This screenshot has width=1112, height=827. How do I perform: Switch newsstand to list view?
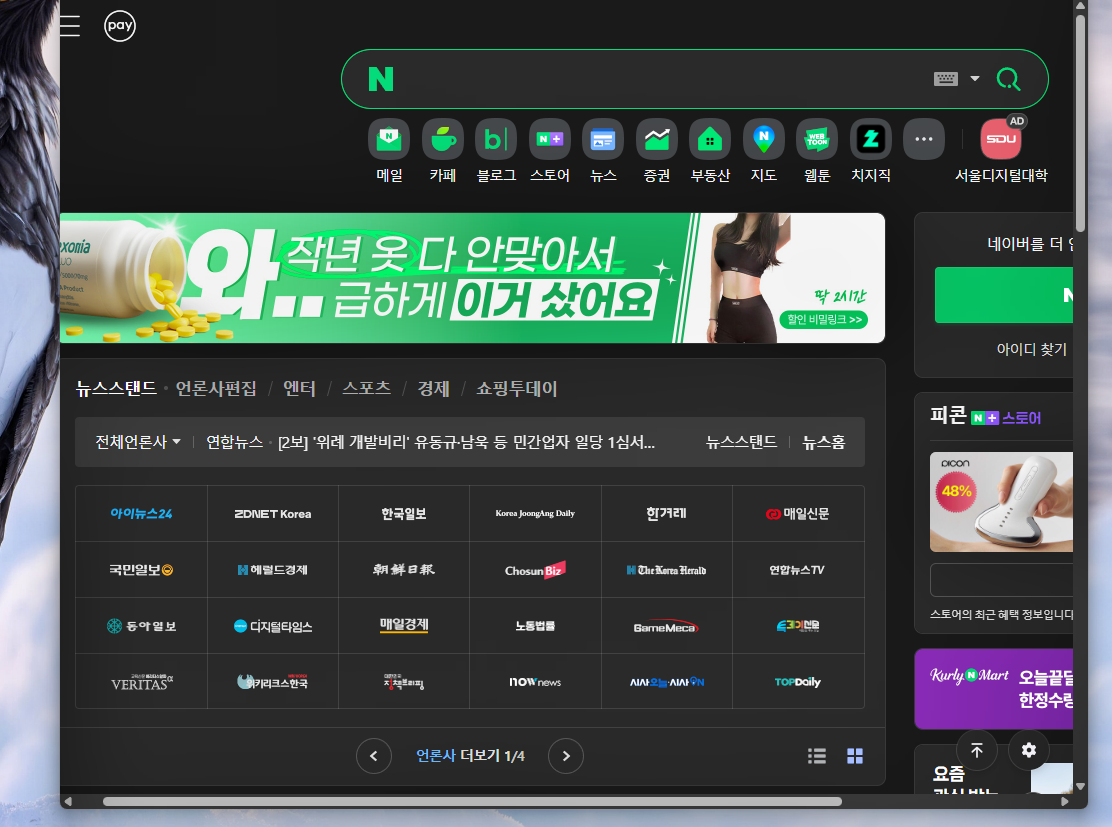coord(817,756)
